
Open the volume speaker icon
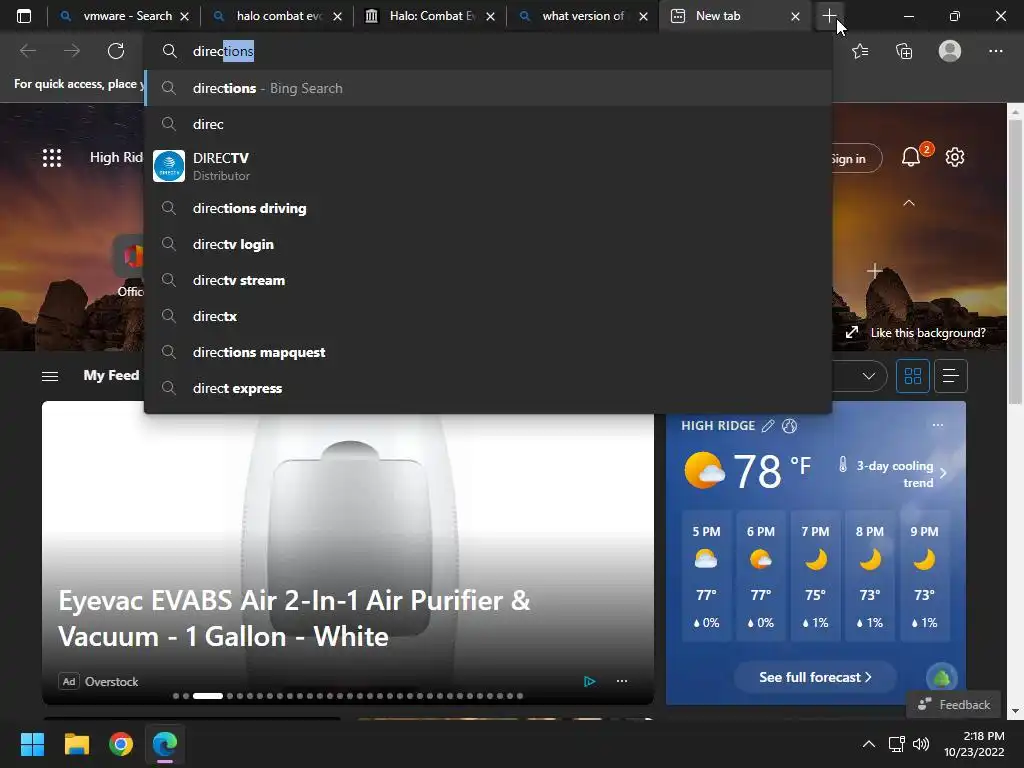(x=921, y=744)
